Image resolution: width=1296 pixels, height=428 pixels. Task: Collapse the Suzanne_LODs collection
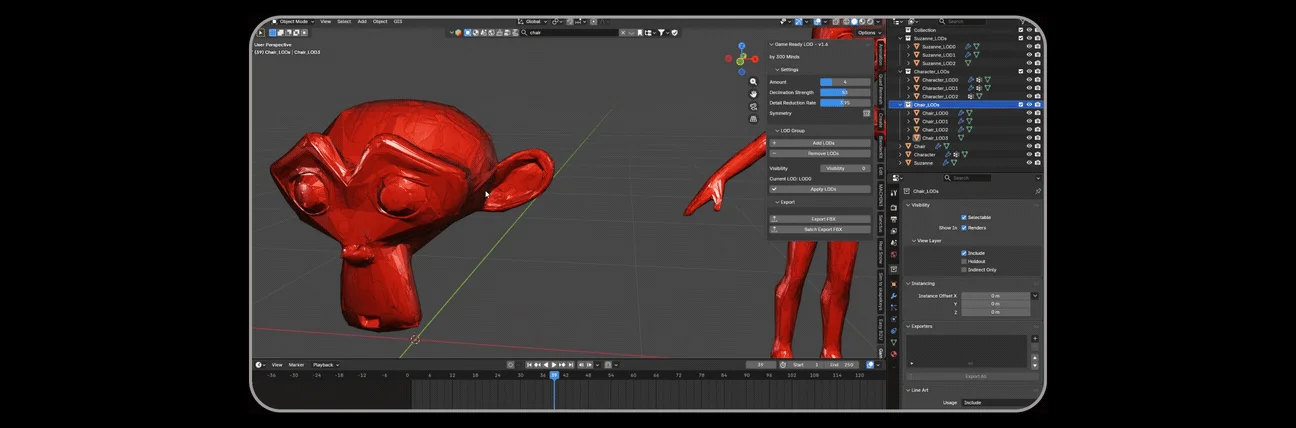click(x=902, y=38)
